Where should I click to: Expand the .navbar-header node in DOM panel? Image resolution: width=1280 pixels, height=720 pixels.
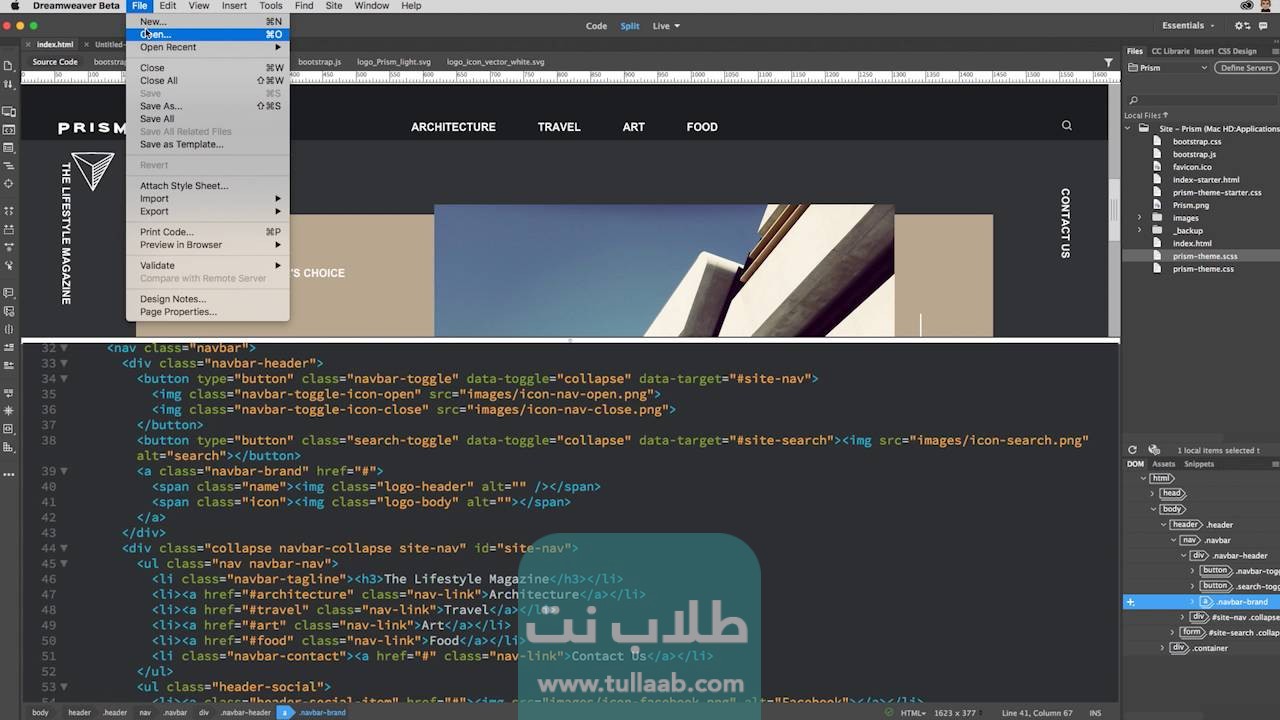(x=1183, y=555)
